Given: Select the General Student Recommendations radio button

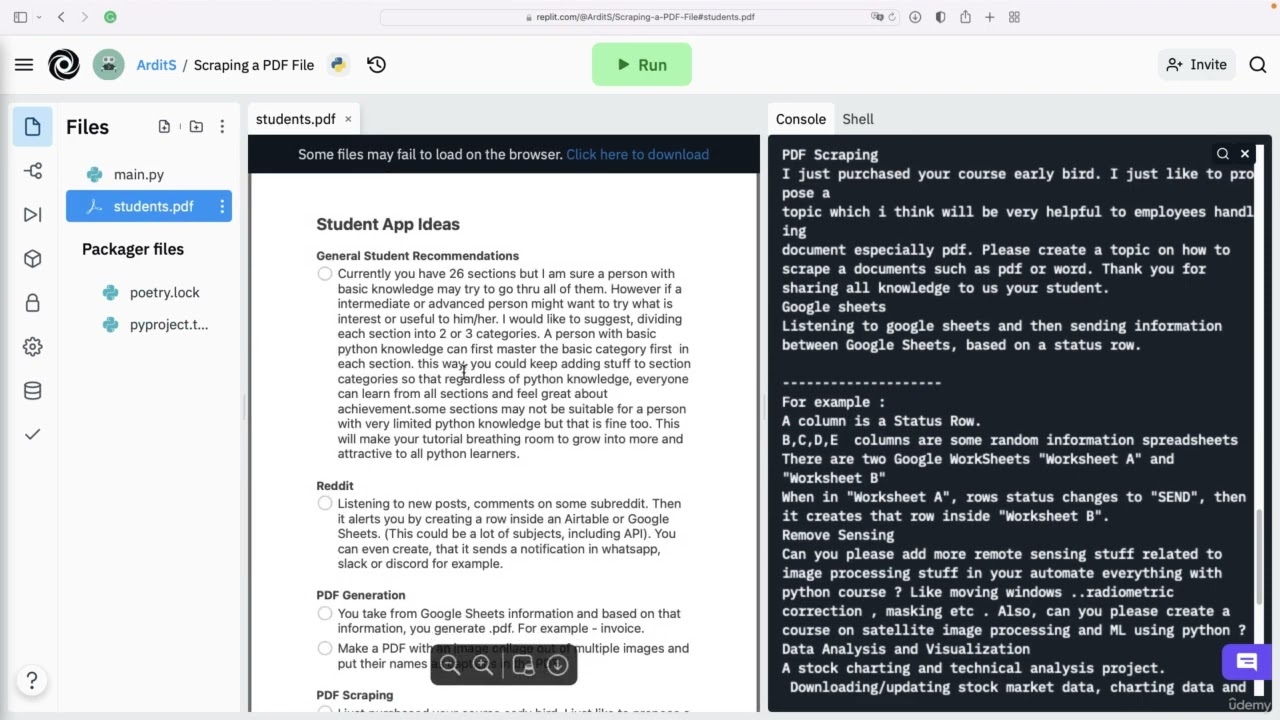Looking at the screenshot, I should 324,274.
